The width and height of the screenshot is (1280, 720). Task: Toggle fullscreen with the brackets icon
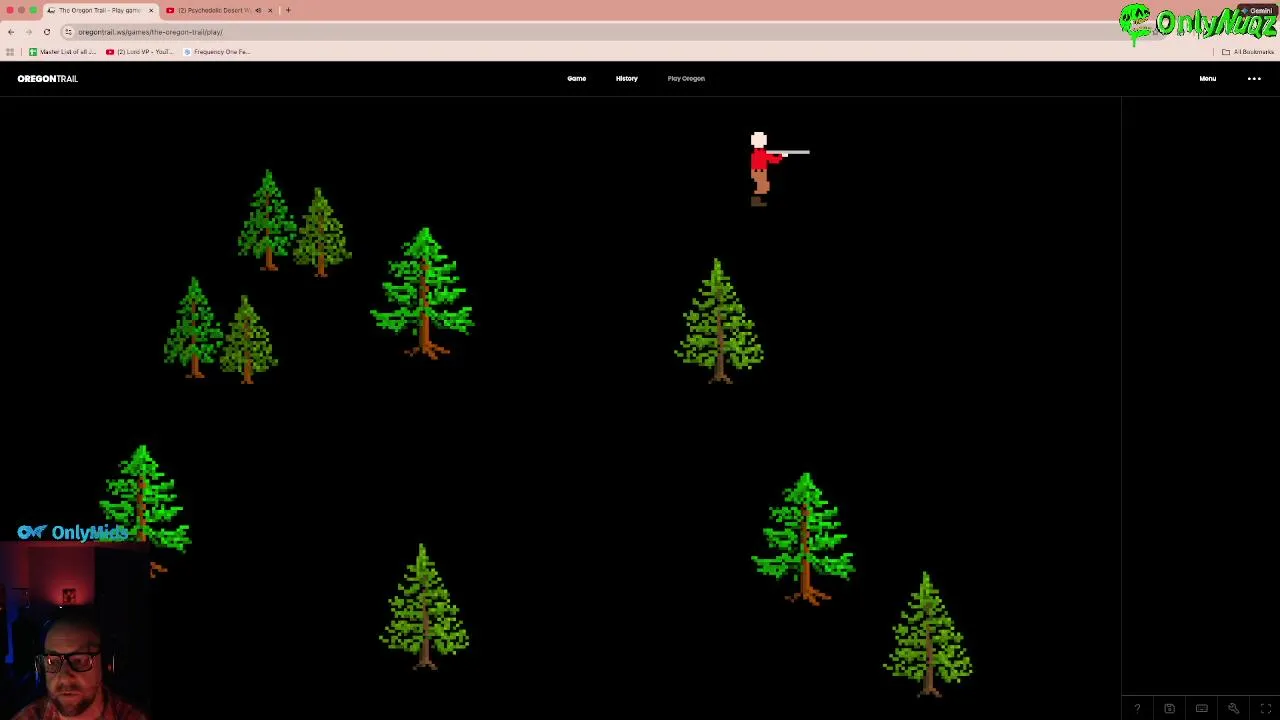click(1266, 709)
